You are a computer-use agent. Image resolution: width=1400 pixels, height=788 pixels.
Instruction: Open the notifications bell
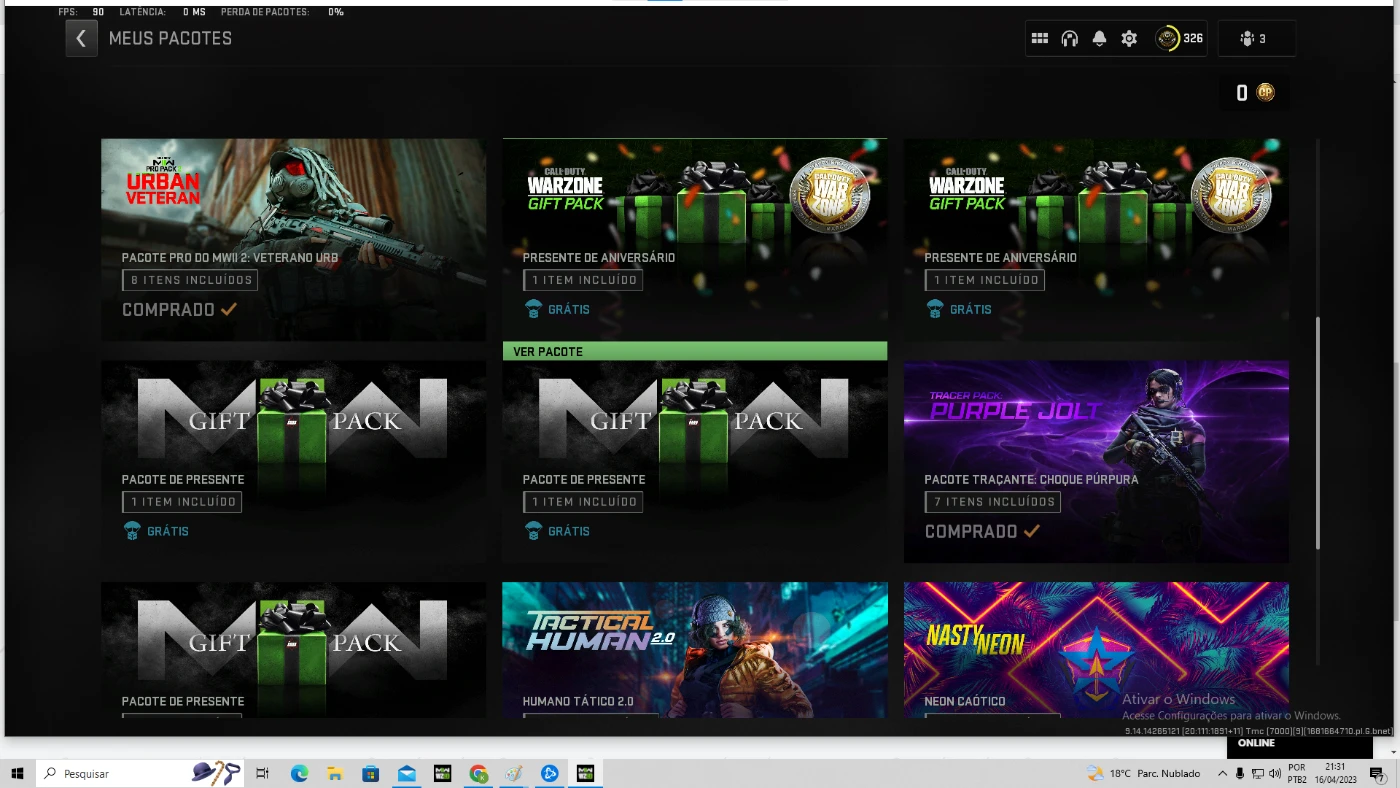tap(1099, 39)
